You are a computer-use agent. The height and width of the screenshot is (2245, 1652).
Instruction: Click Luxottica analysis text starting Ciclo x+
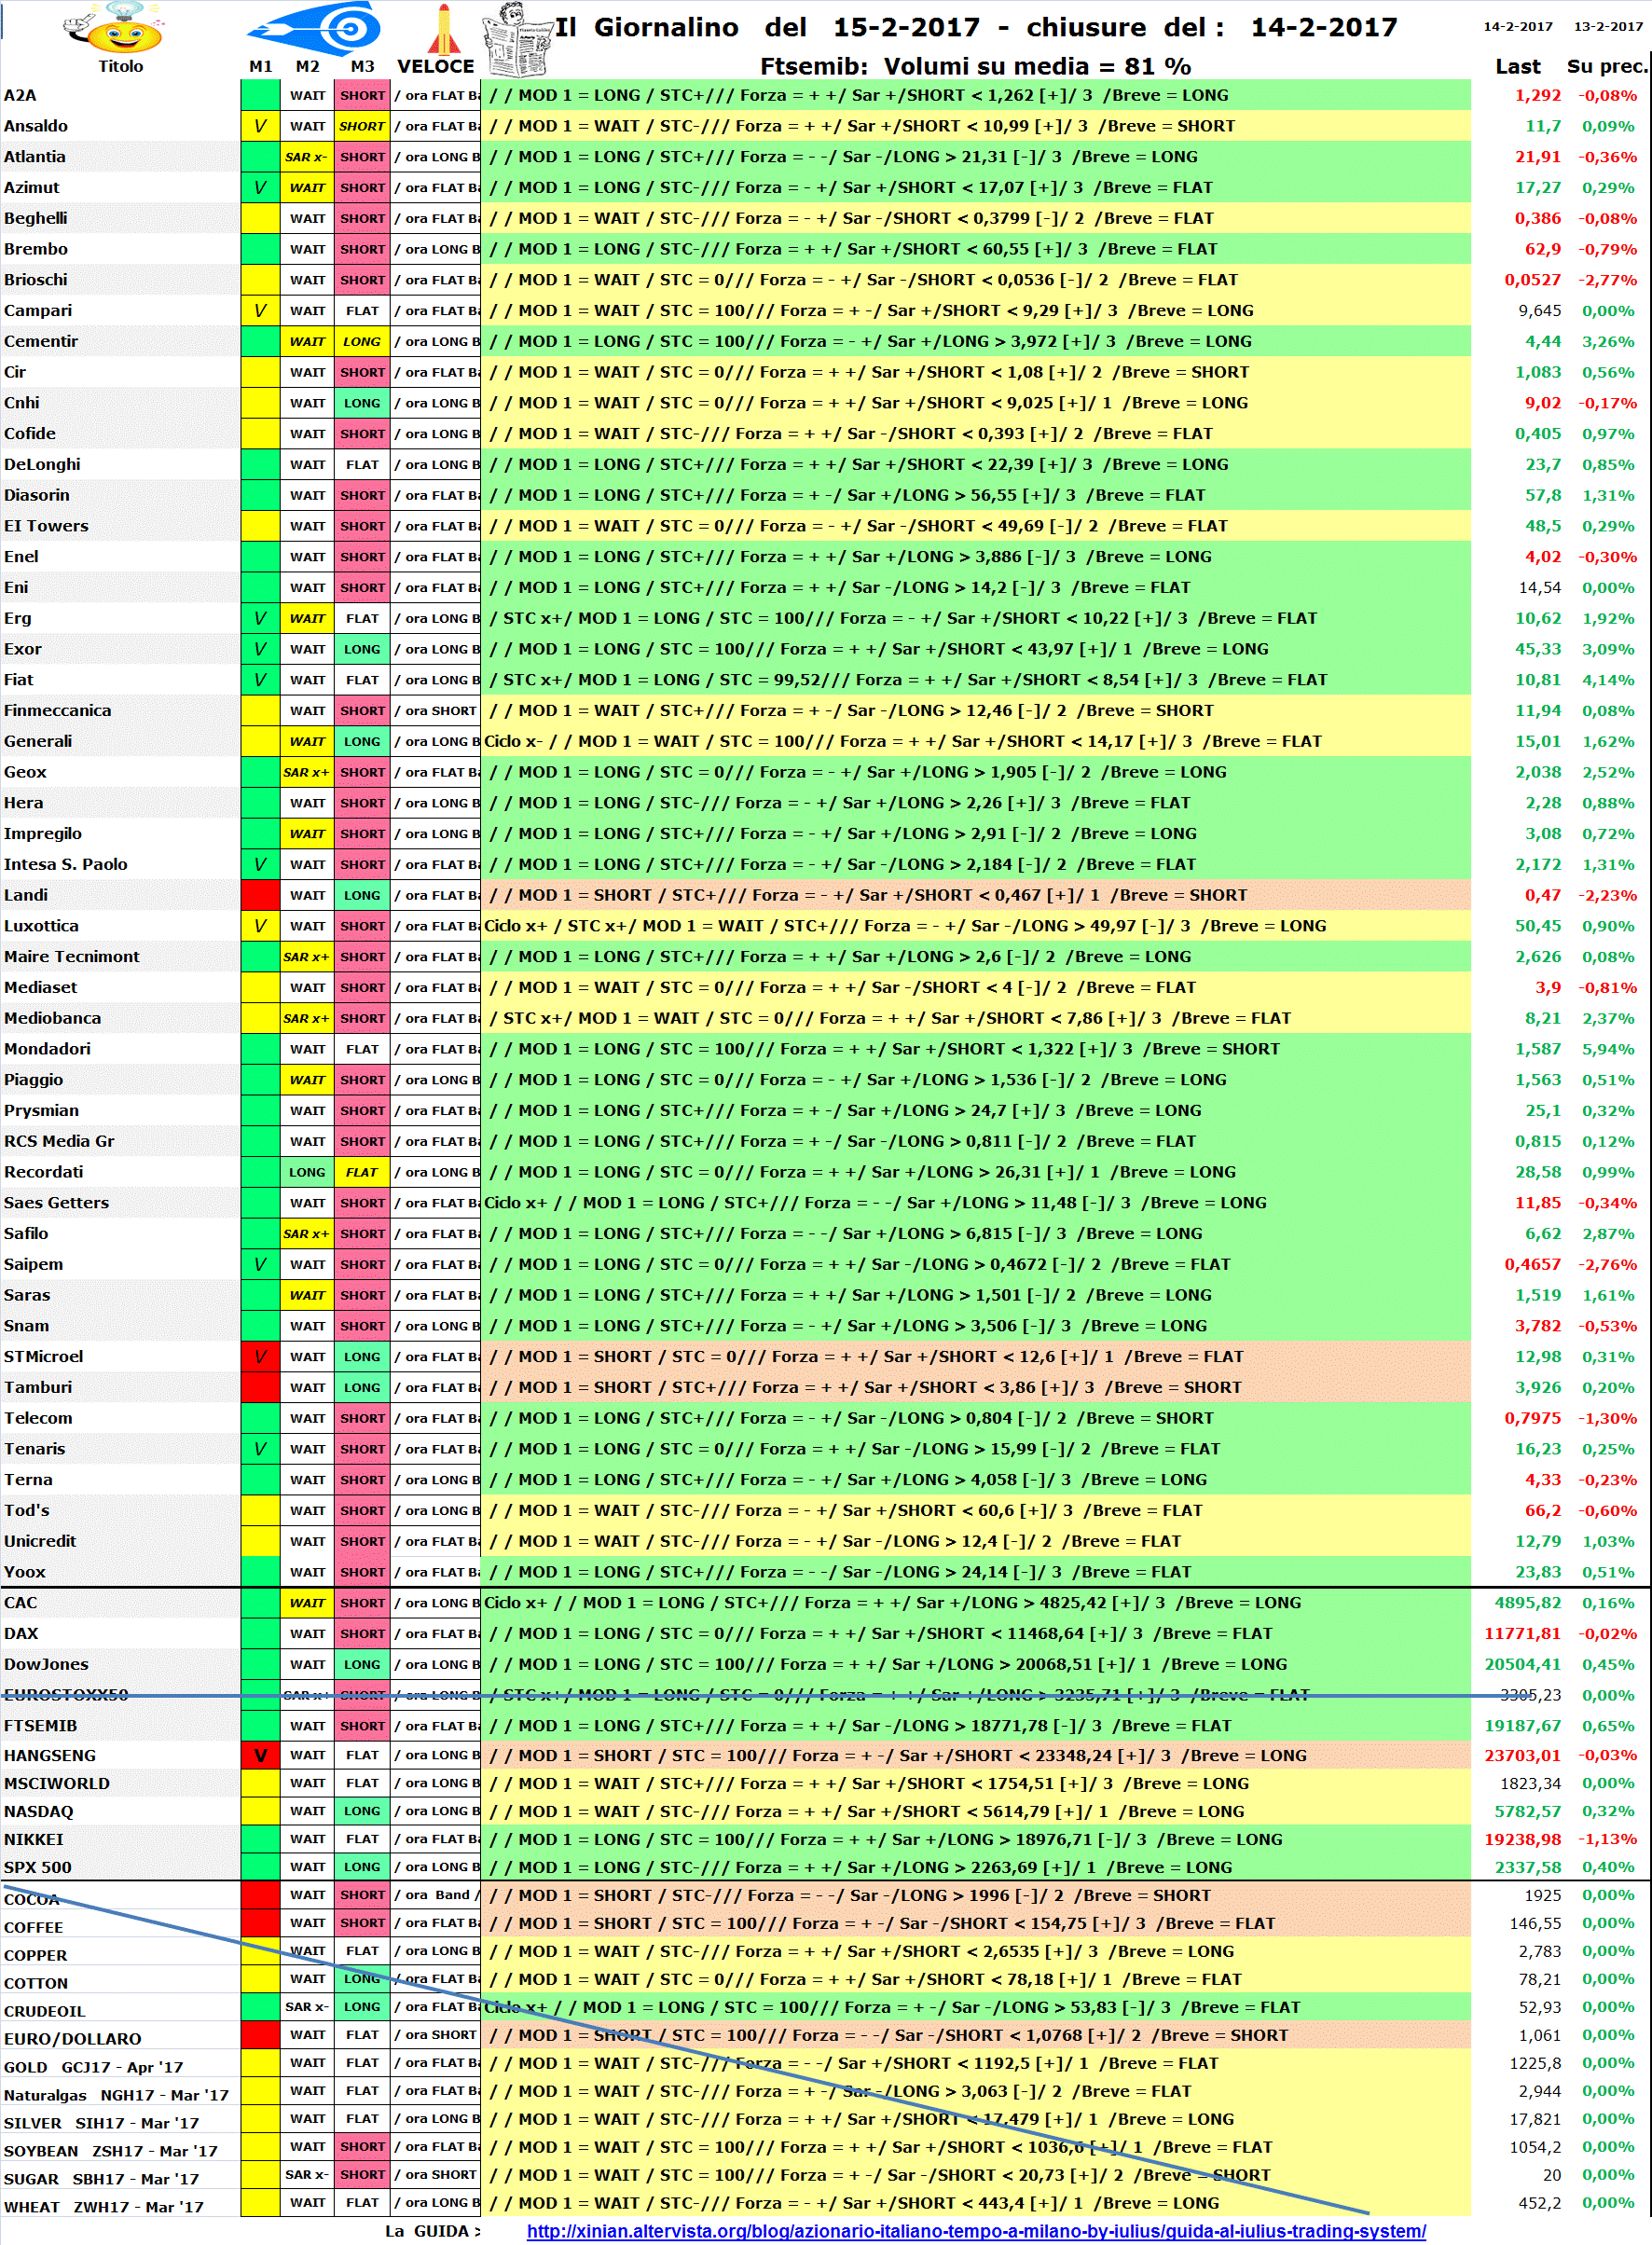[x=905, y=926]
